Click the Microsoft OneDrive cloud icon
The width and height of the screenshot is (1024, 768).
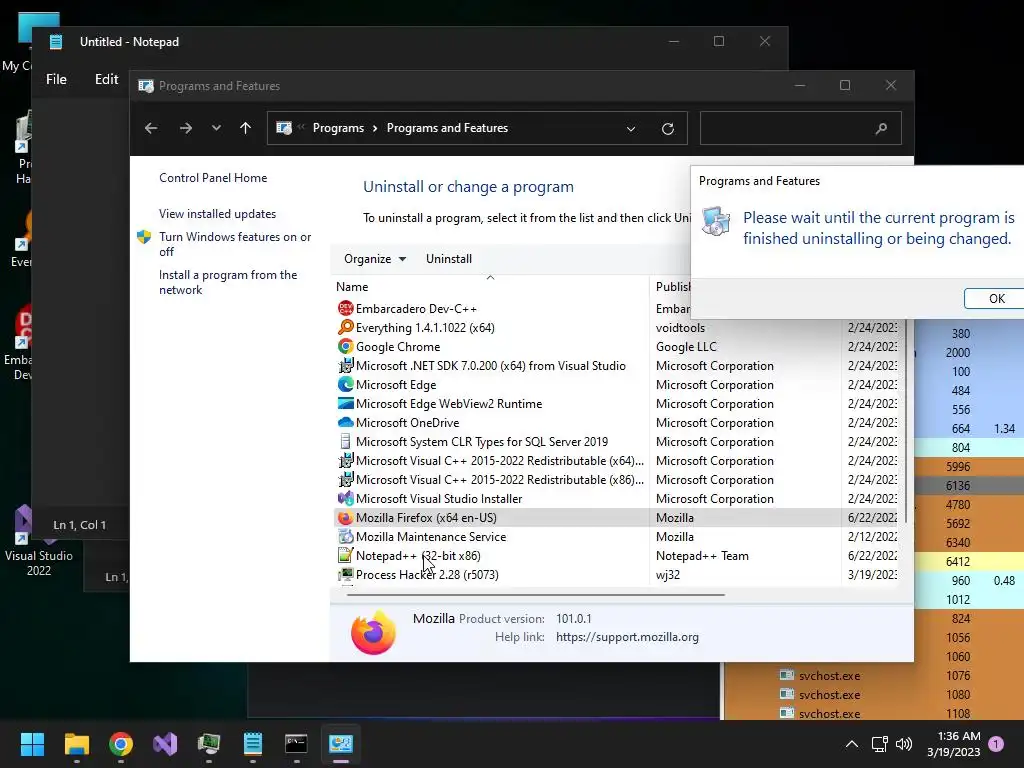(345, 422)
